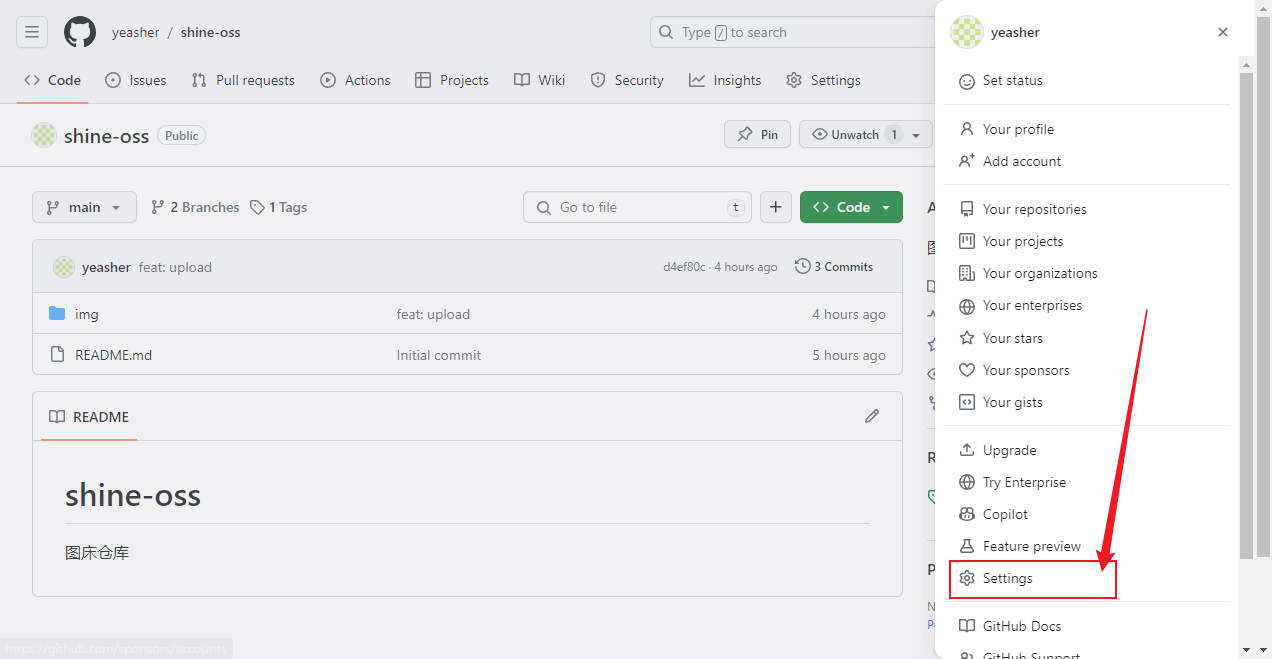The width and height of the screenshot is (1272, 659).
Task: Click the Initial commit message link
Action: [439, 355]
